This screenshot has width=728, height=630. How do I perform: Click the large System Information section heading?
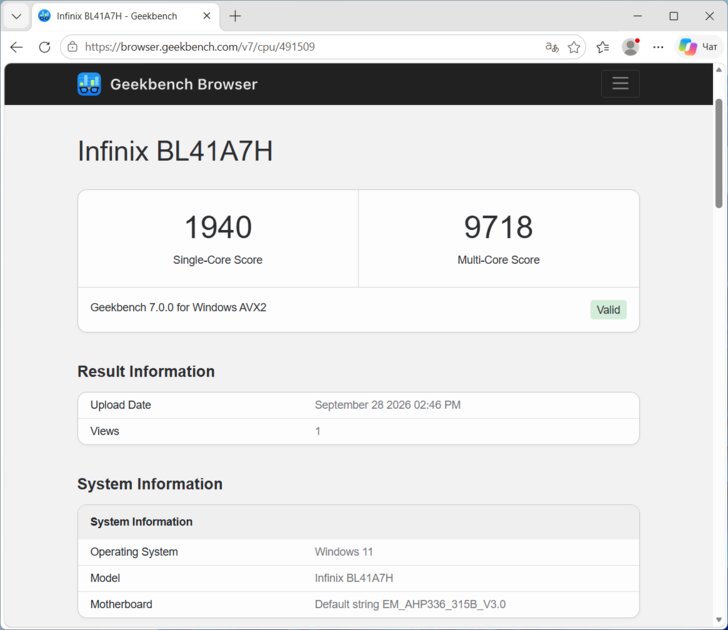coord(150,484)
